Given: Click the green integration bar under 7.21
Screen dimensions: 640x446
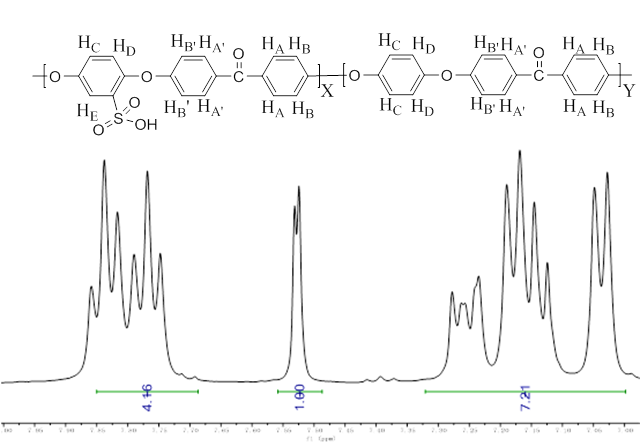Looking at the screenshot, I should [x=525, y=392].
